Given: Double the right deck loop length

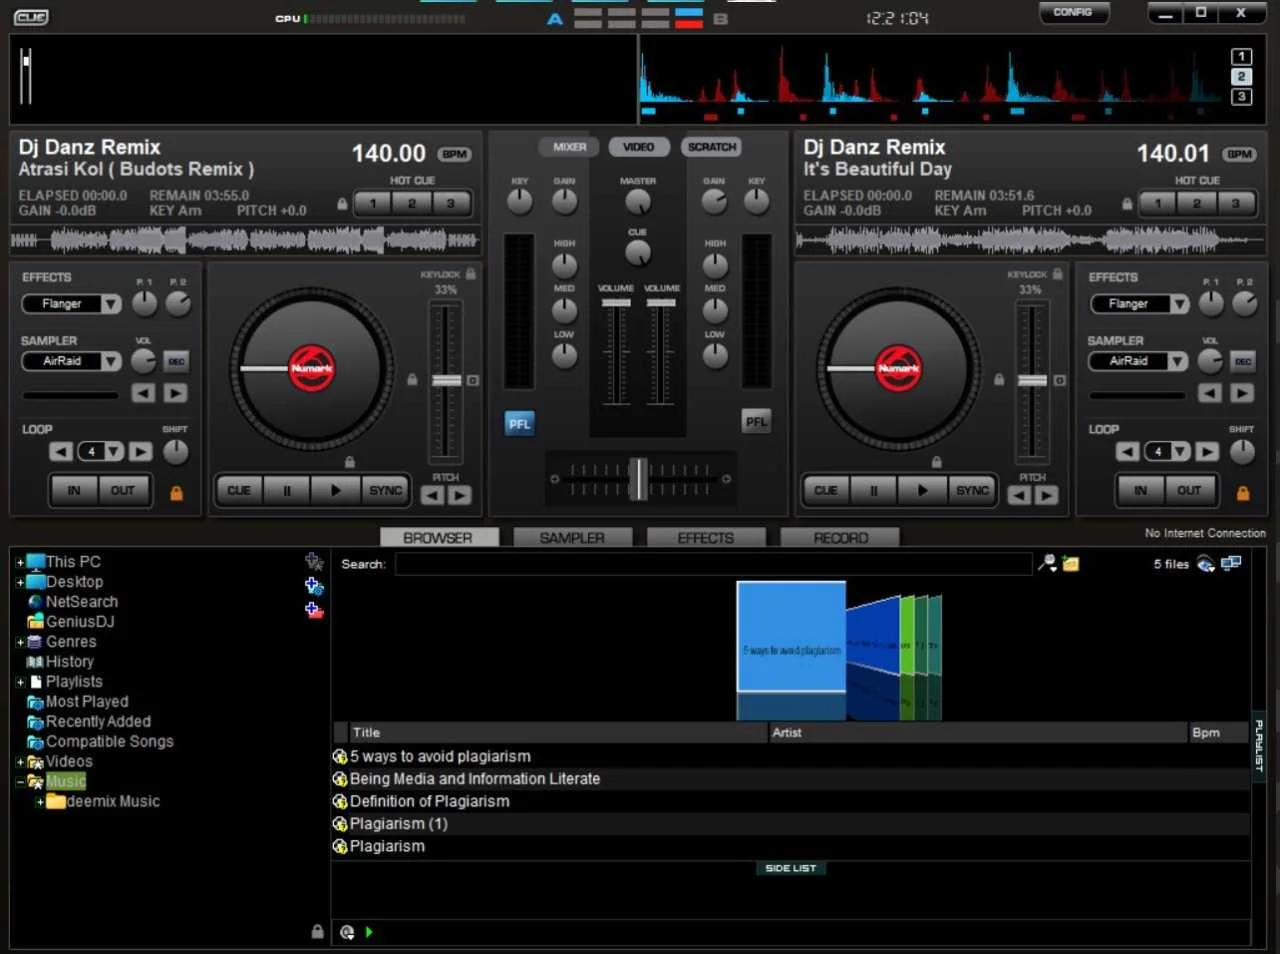Looking at the screenshot, I should tap(1208, 452).
